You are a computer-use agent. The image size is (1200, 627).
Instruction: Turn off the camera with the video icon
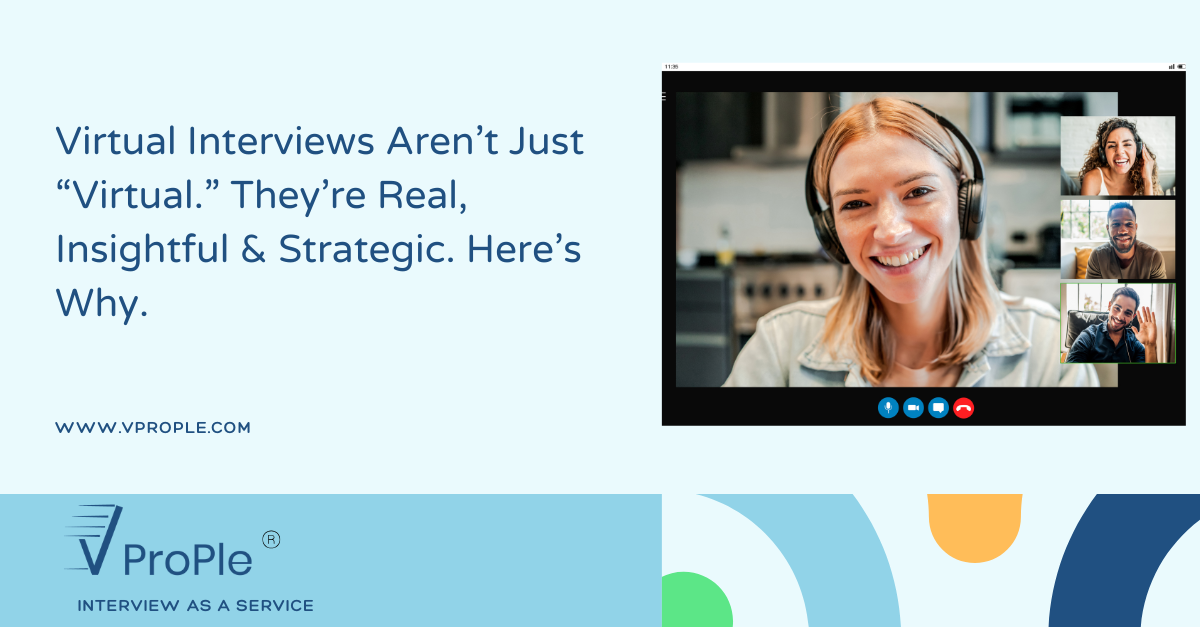coord(913,408)
